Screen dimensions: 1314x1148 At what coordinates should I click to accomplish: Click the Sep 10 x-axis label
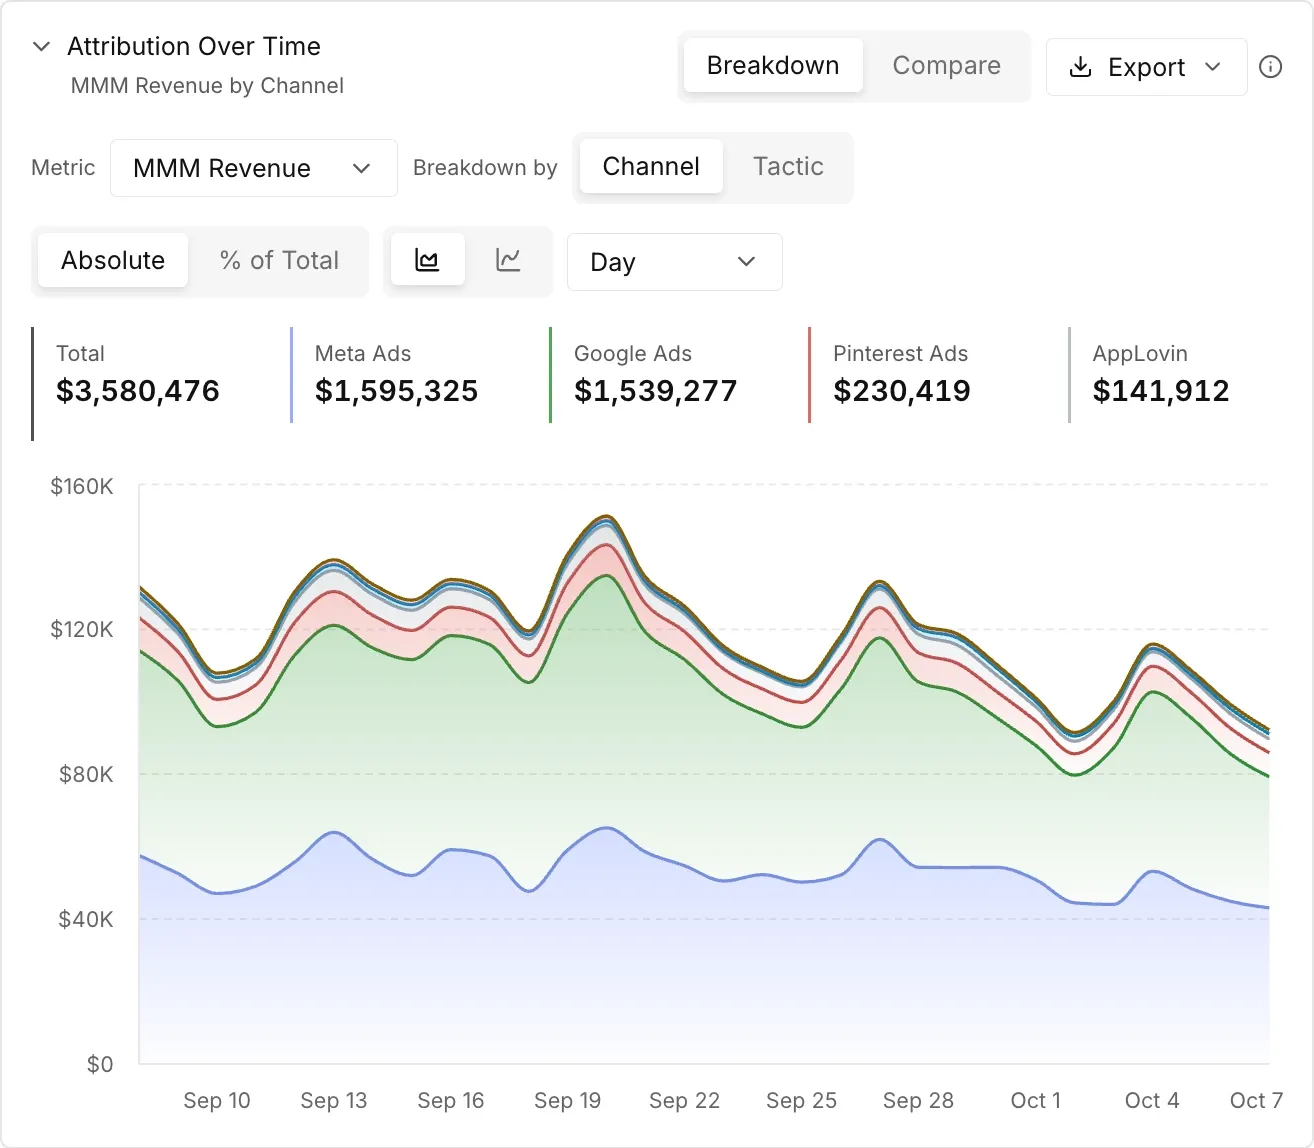(x=217, y=1100)
